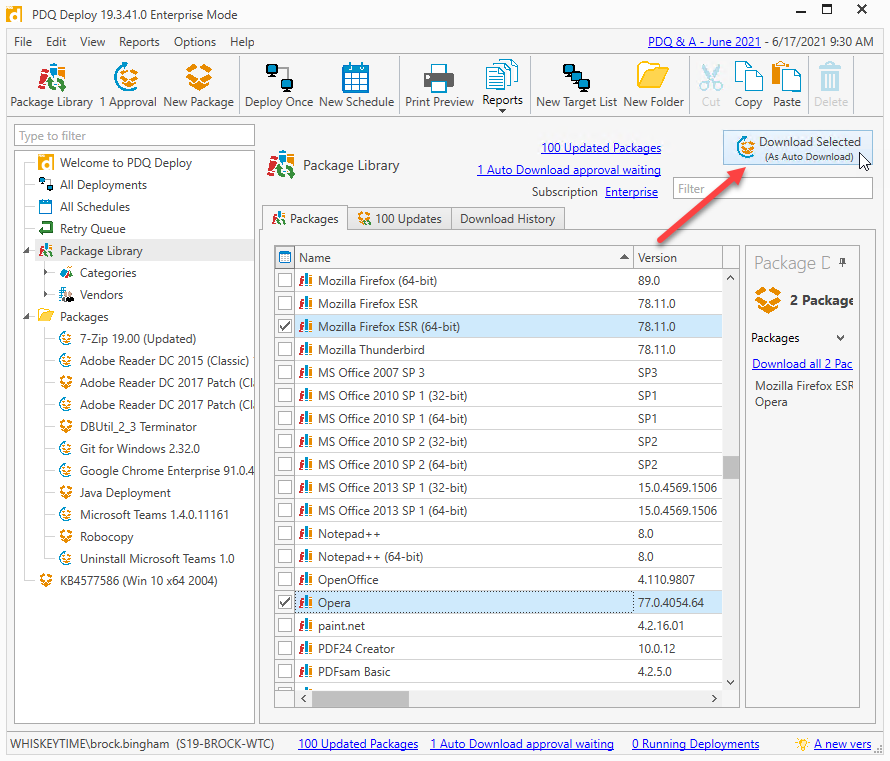890x761 pixels.
Task: Click the Cut toolbar icon
Action: pos(711,85)
